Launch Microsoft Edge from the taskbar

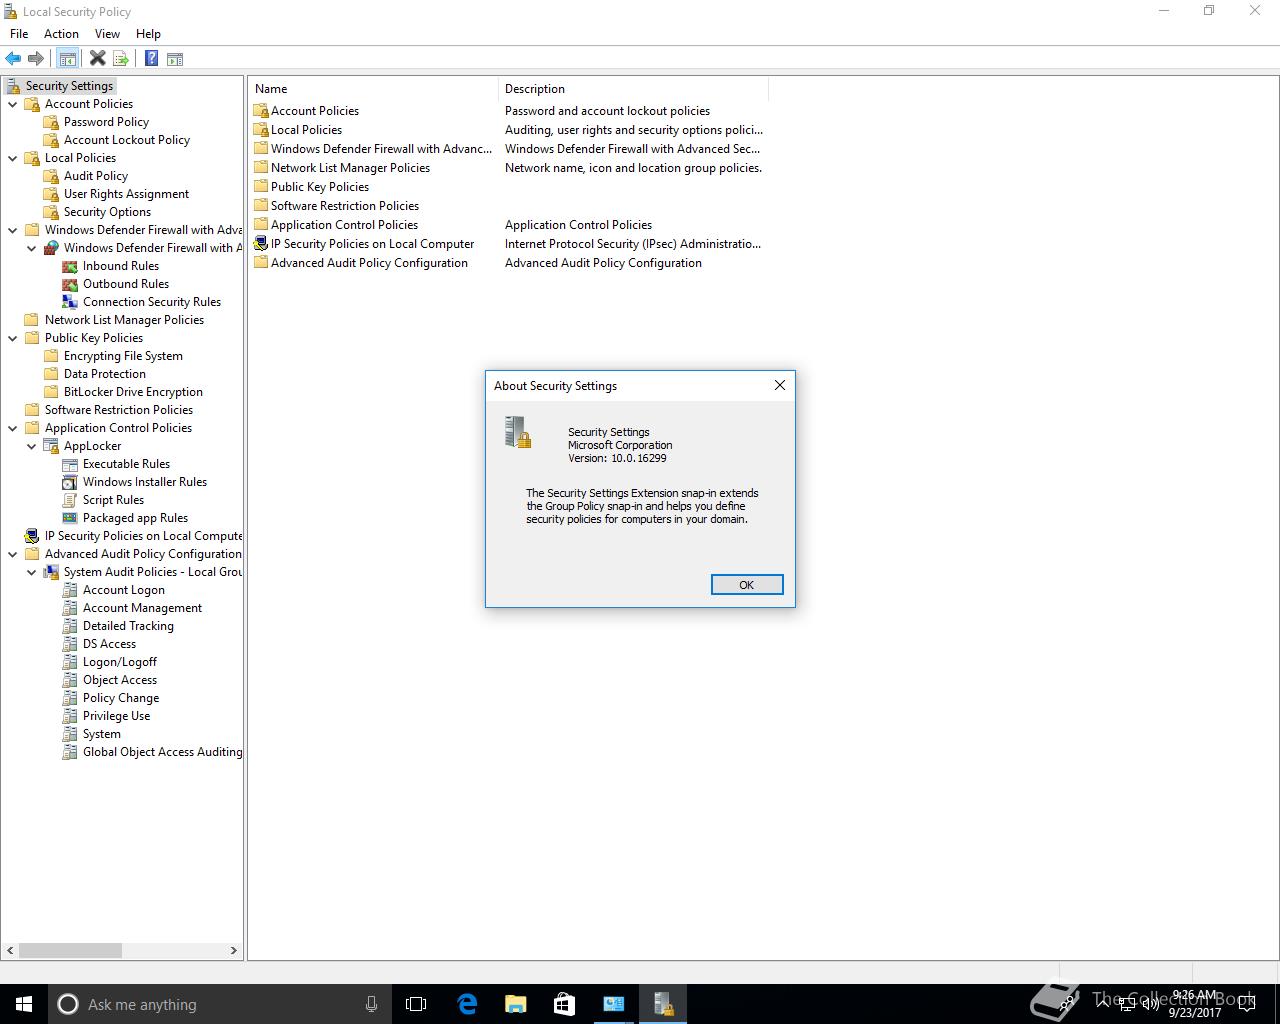click(467, 1004)
